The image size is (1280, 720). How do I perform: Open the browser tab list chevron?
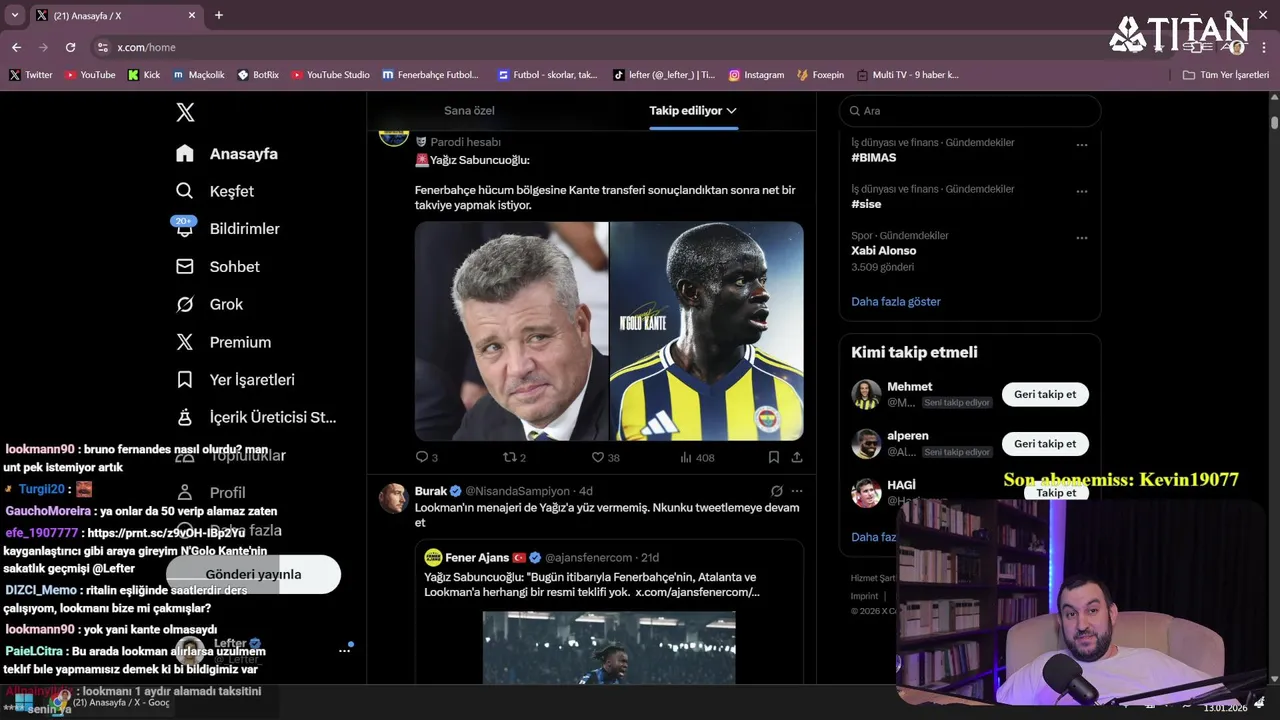(14, 15)
